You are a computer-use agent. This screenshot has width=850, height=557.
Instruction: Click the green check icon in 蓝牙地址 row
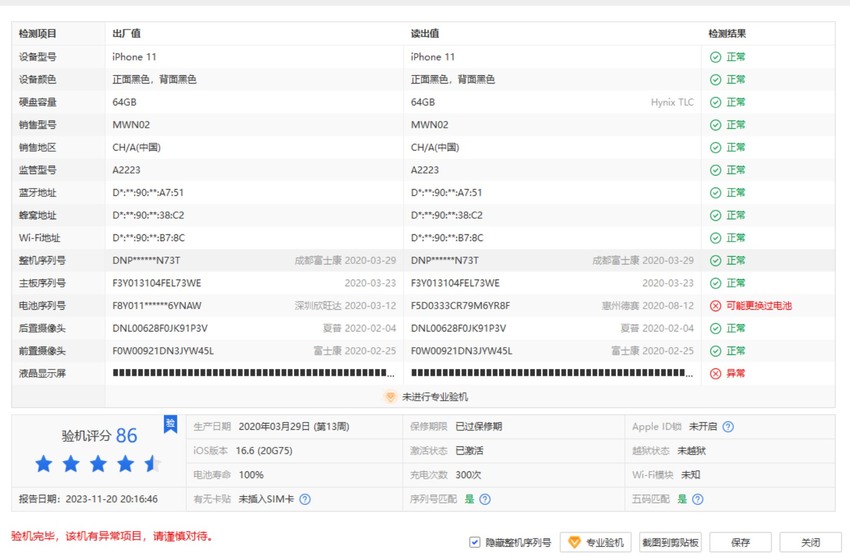pyautogui.click(x=716, y=193)
